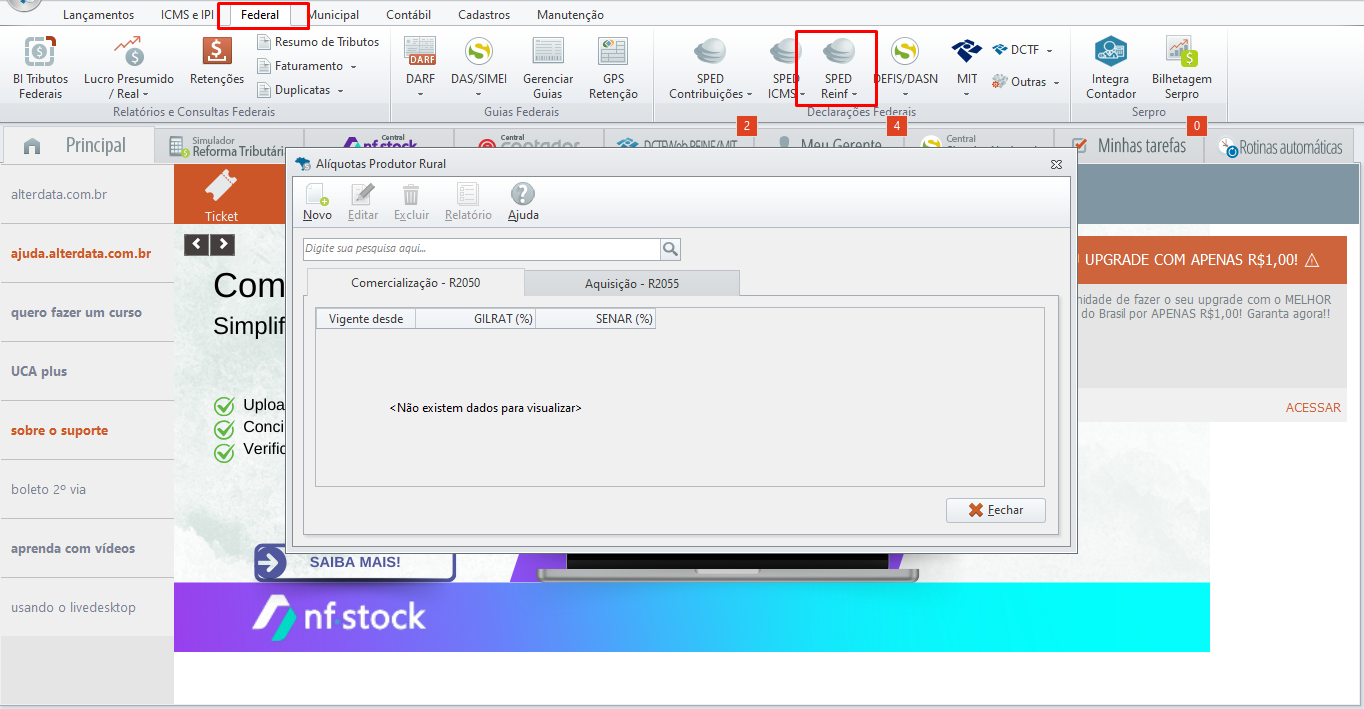1364x709 pixels.
Task: Select Aquisição - R2055 tab
Action: coord(632,284)
